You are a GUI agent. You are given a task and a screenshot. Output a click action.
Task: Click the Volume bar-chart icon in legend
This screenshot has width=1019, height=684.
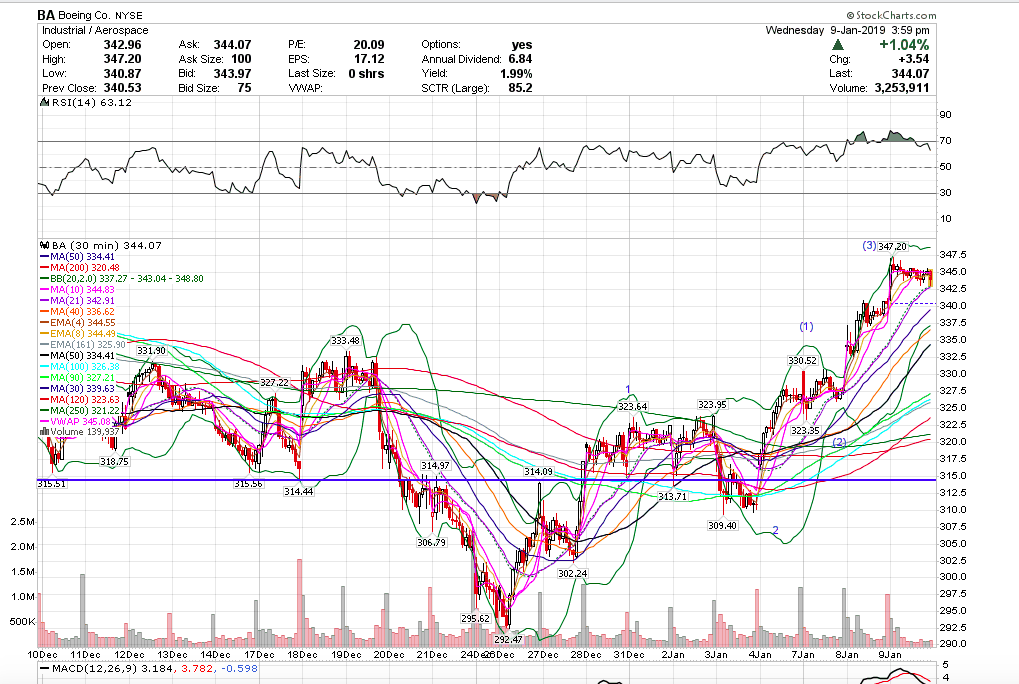(43, 431)
